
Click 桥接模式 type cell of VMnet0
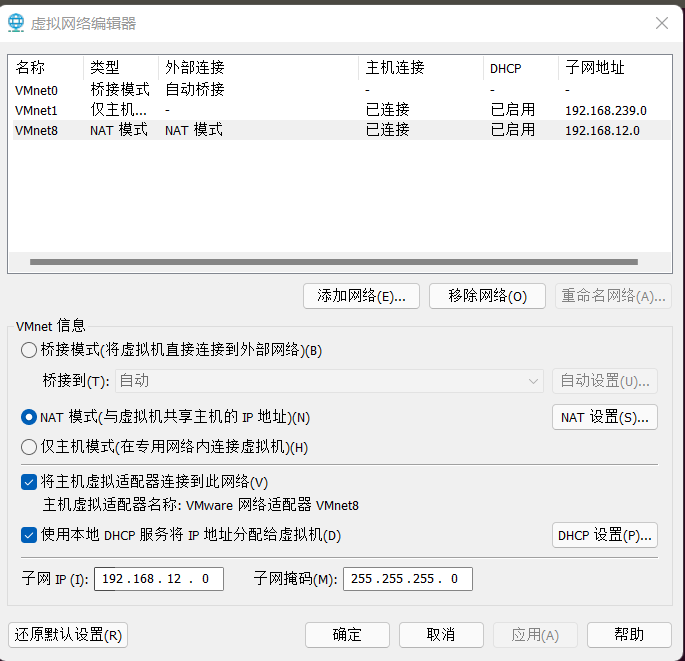tap(120, 90)
